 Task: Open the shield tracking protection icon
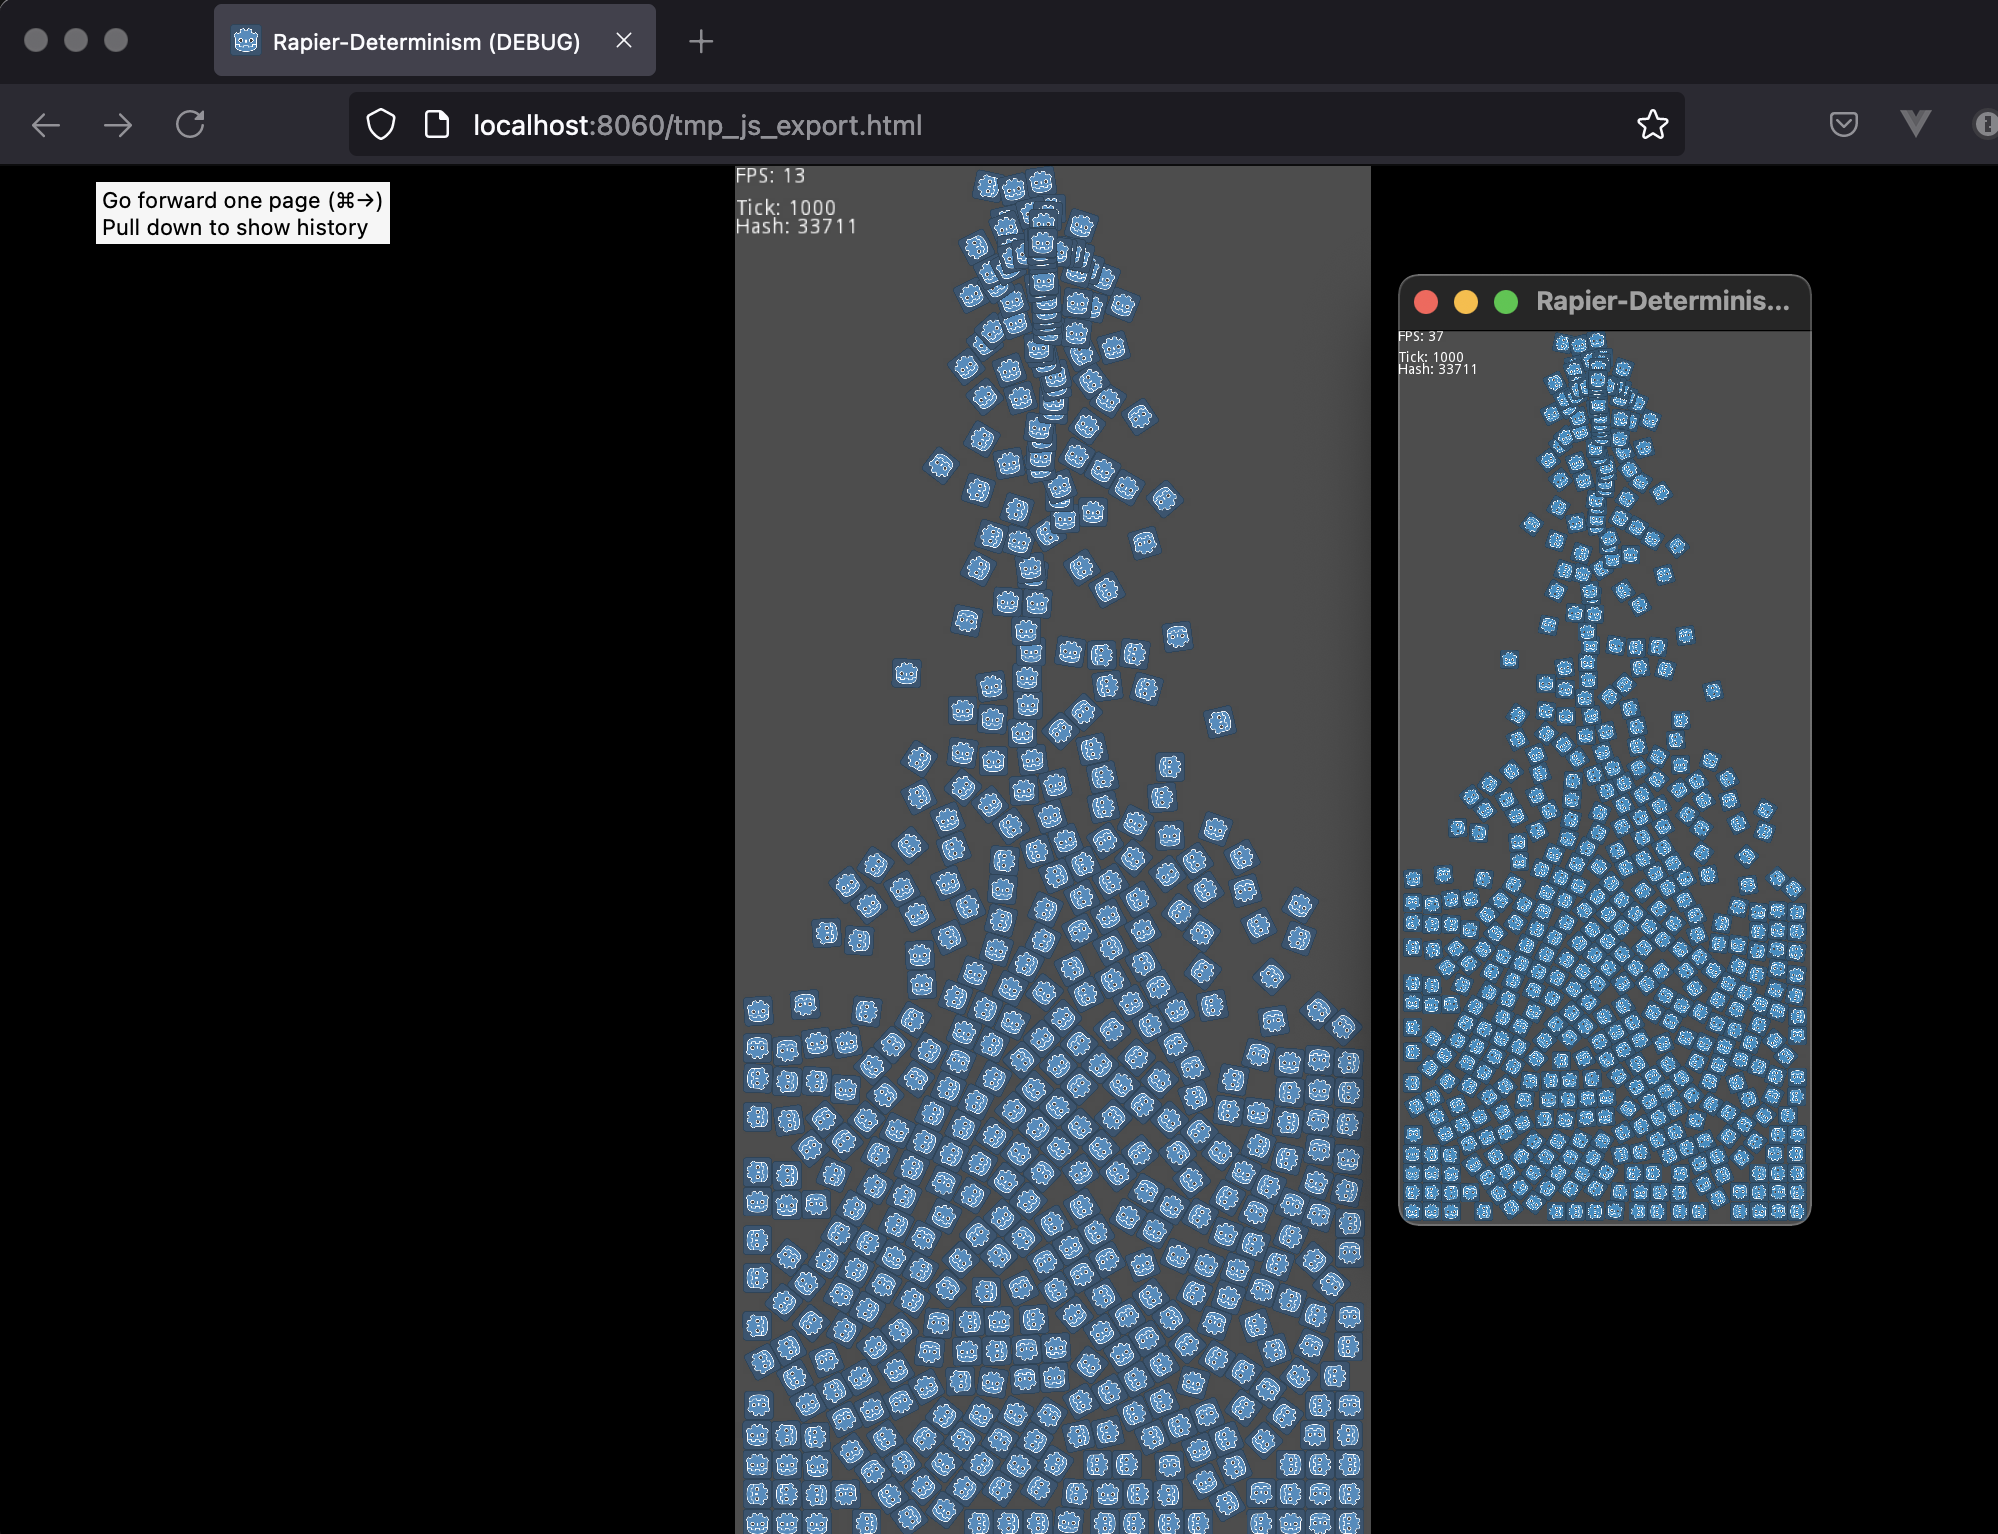381,125
